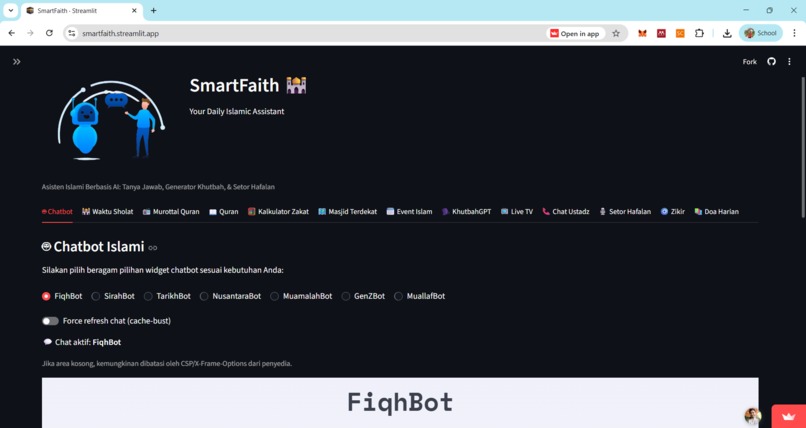This screenshot has height=428, width=806.
Task: Click the orange SC extension icon
Action: 680,33
